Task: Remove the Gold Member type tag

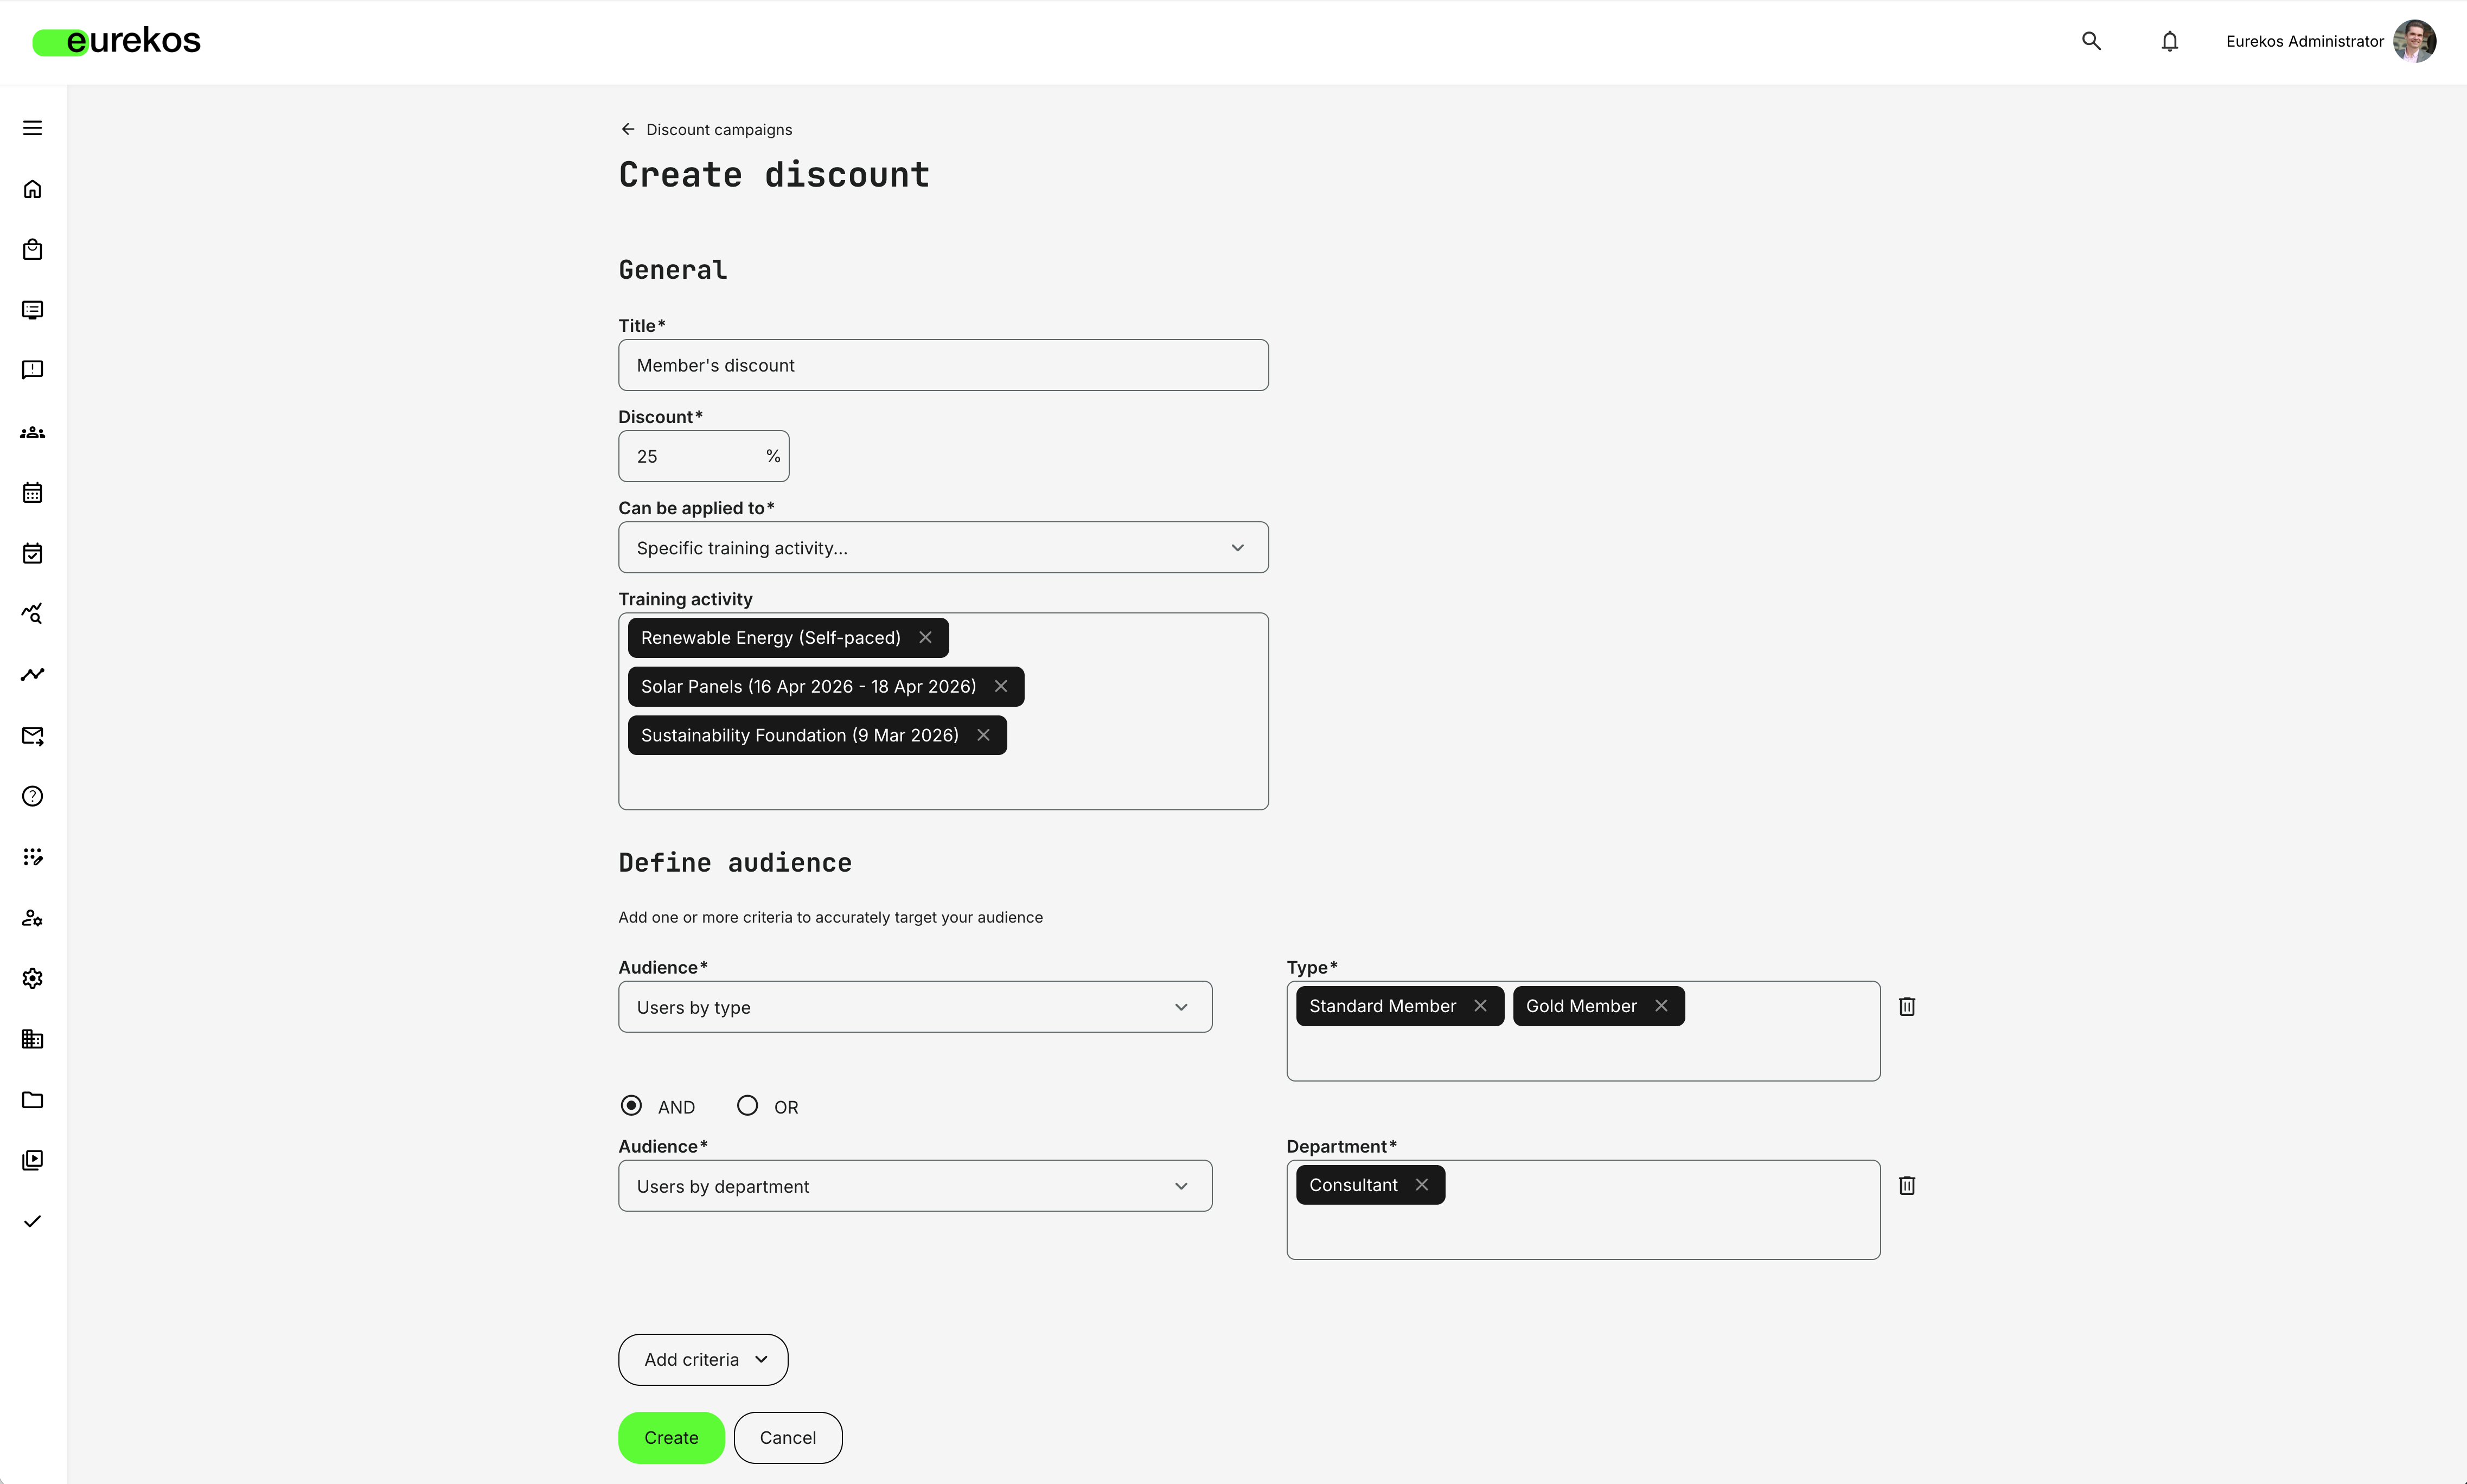Action: pos(1661,1006)
